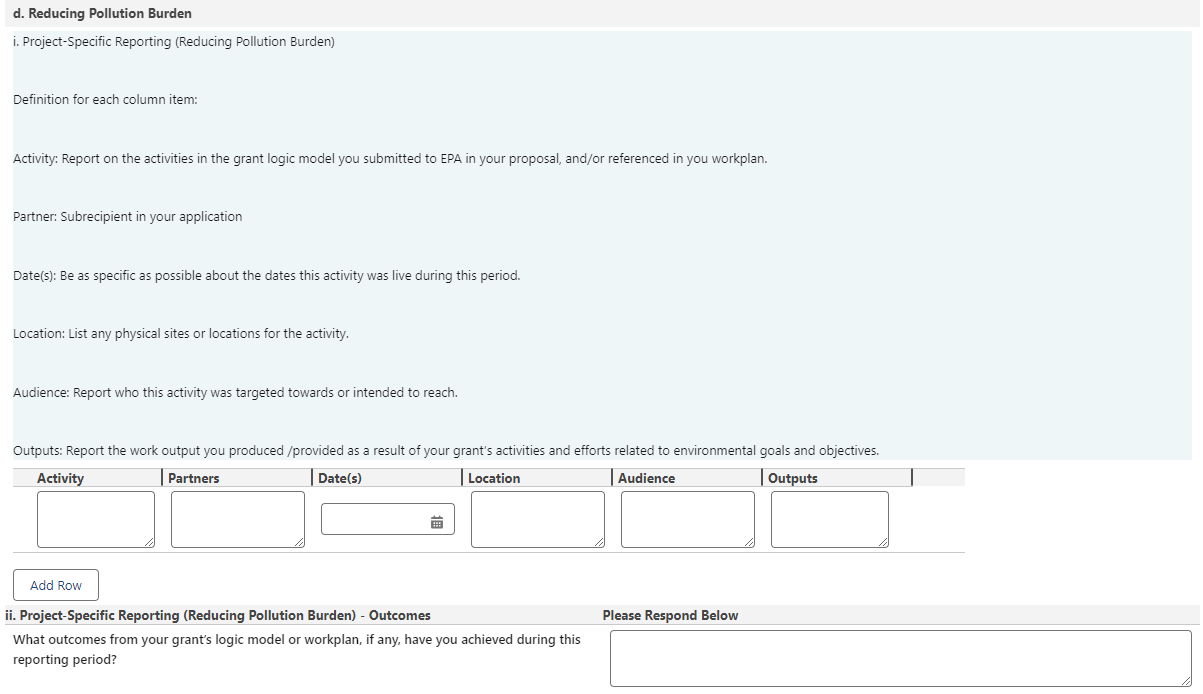Click the Date(s) column header
This screenshot has width=1203, height=694.
(340, 478)
